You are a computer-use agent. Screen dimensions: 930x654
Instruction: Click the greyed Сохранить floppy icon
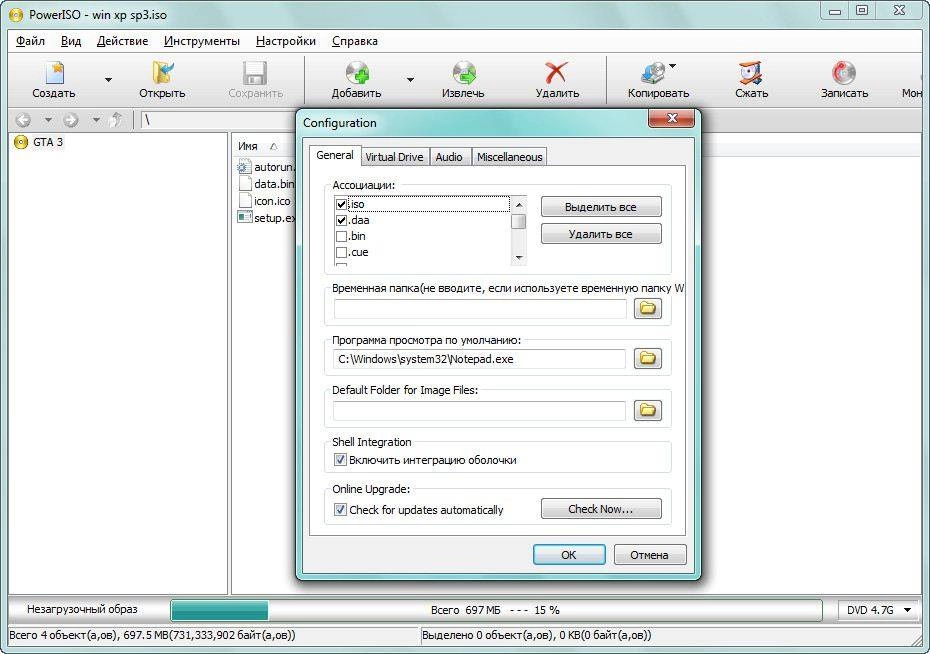pyautogui.click(x=255, y=74)
